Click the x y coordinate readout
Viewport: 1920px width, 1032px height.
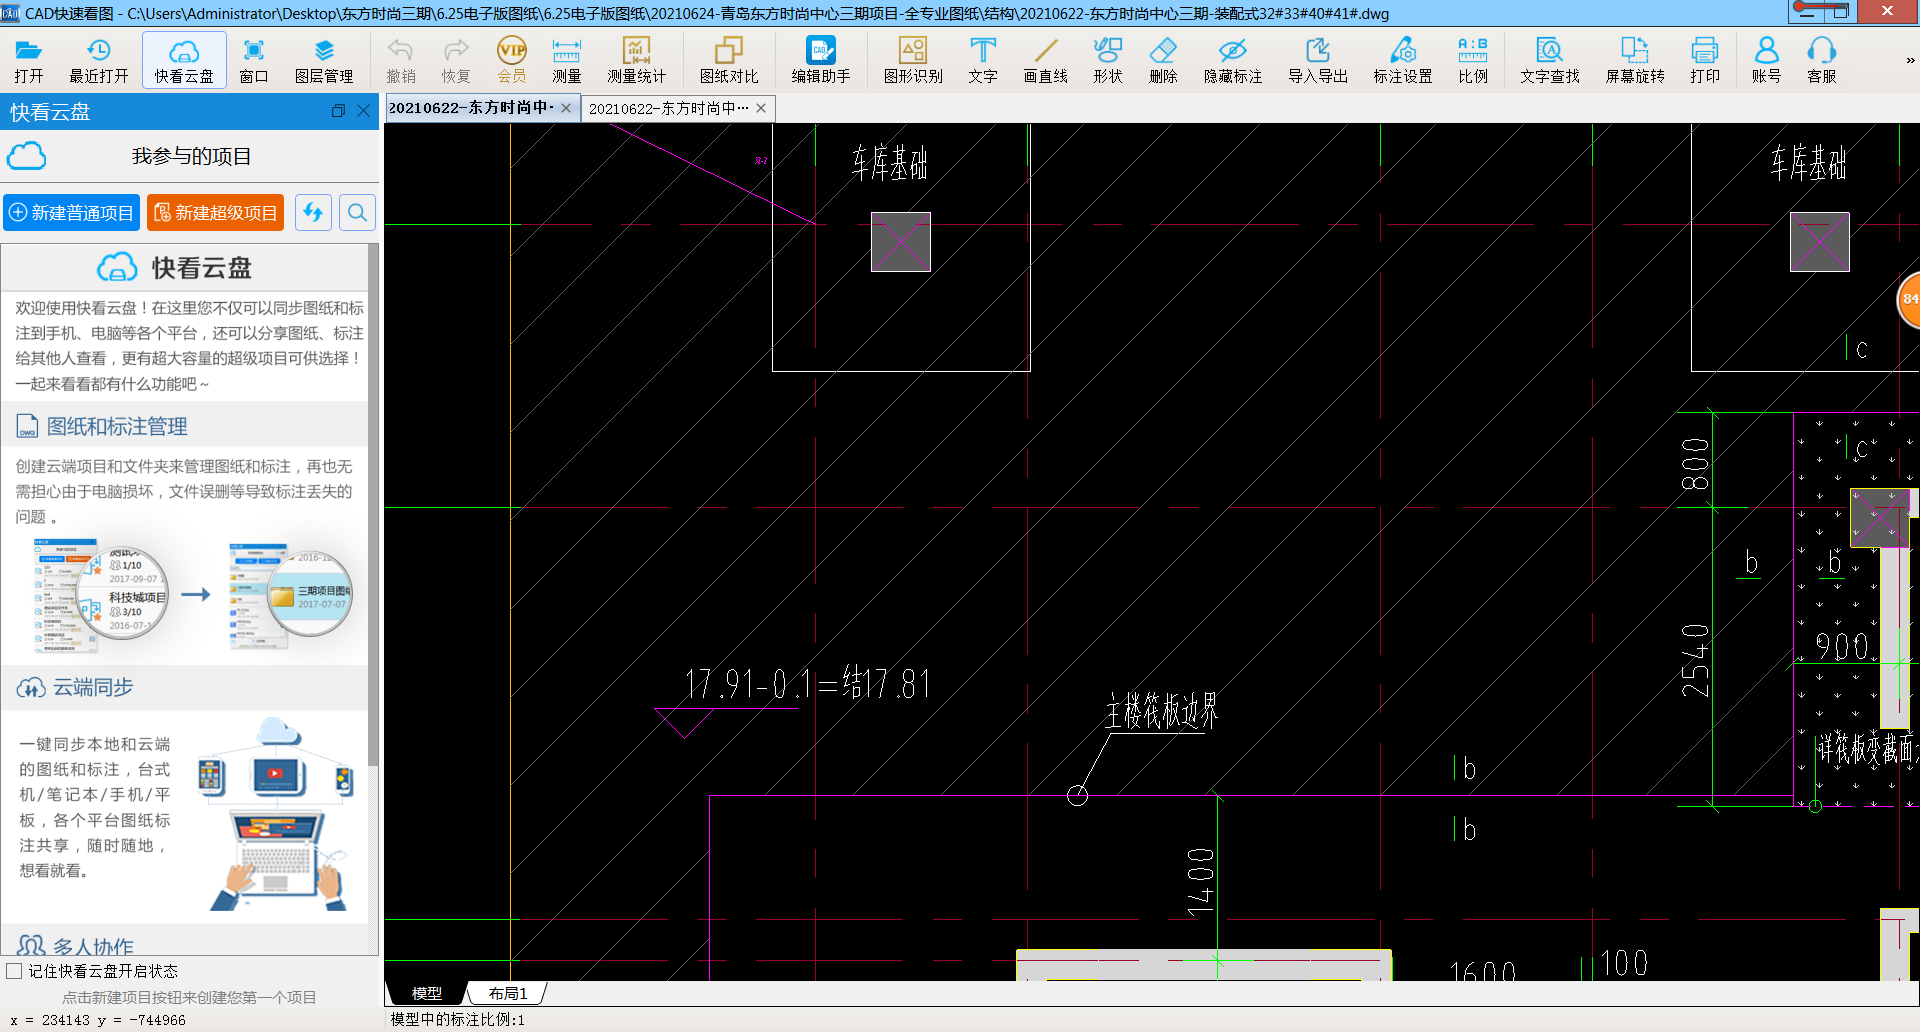[98, 1020]
